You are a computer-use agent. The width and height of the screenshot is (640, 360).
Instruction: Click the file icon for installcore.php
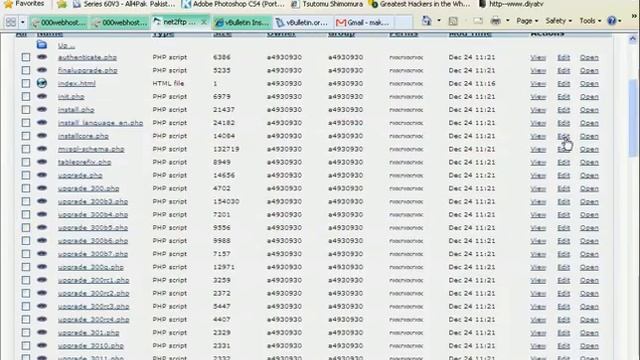point(42,136)
